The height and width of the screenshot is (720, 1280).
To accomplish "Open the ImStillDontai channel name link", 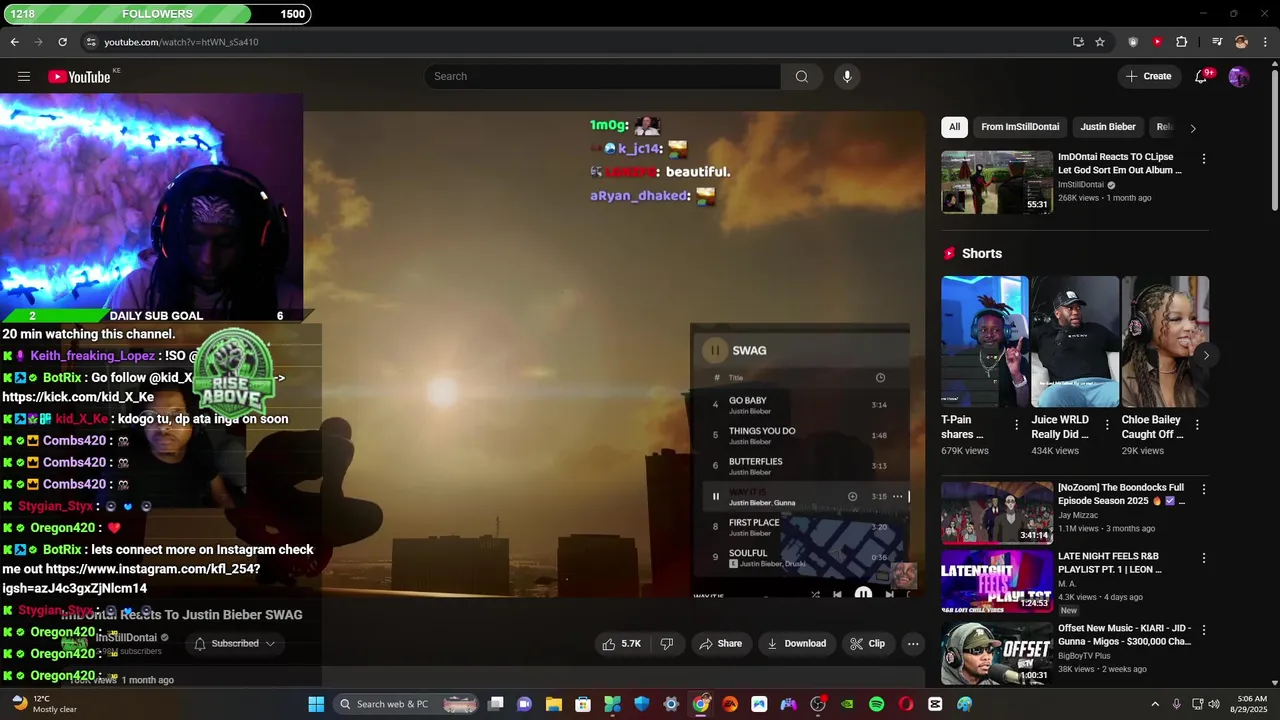I will 126,638.
